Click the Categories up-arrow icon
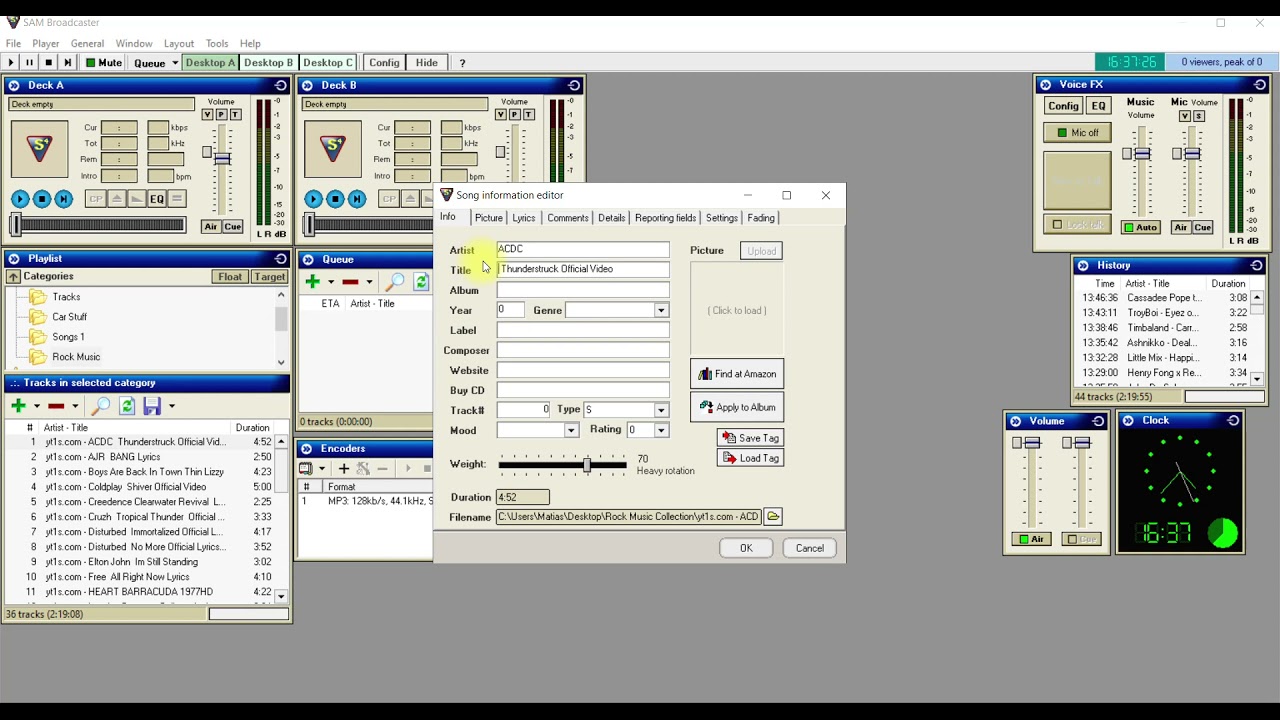This screenshot has height=720, width=1280. tap(14, 277)
